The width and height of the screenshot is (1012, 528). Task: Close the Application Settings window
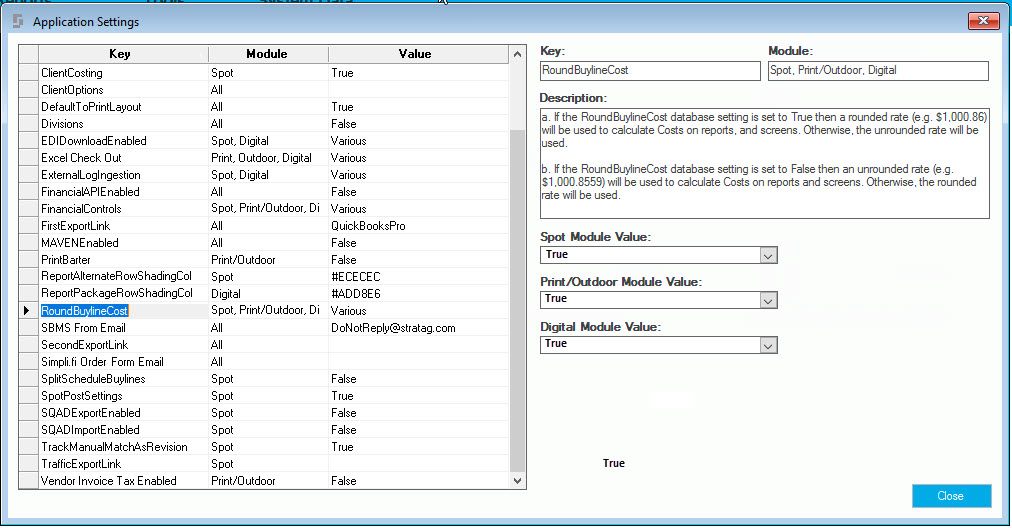(983, 21)
